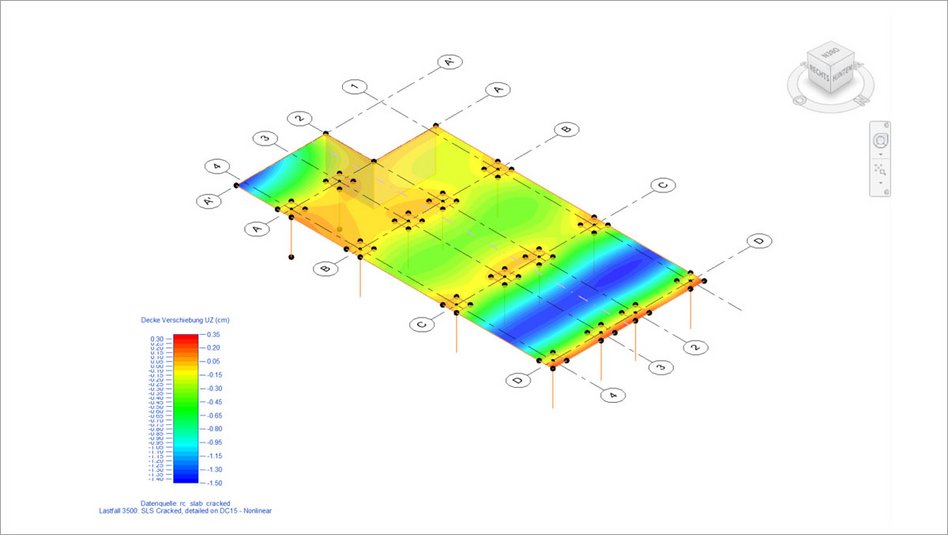Screen dimensions: 948x535
Task: Click legend value 0.35
Action: [213, 334]
